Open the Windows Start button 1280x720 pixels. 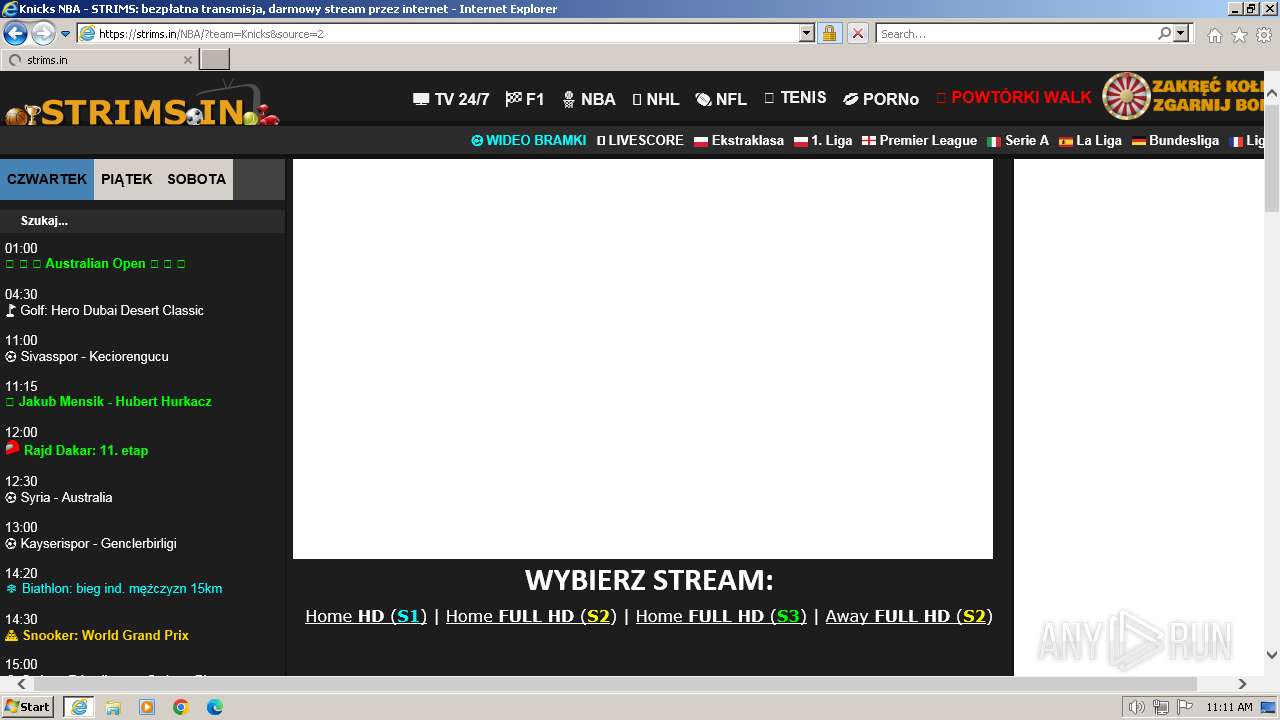(x=28, y=706)
